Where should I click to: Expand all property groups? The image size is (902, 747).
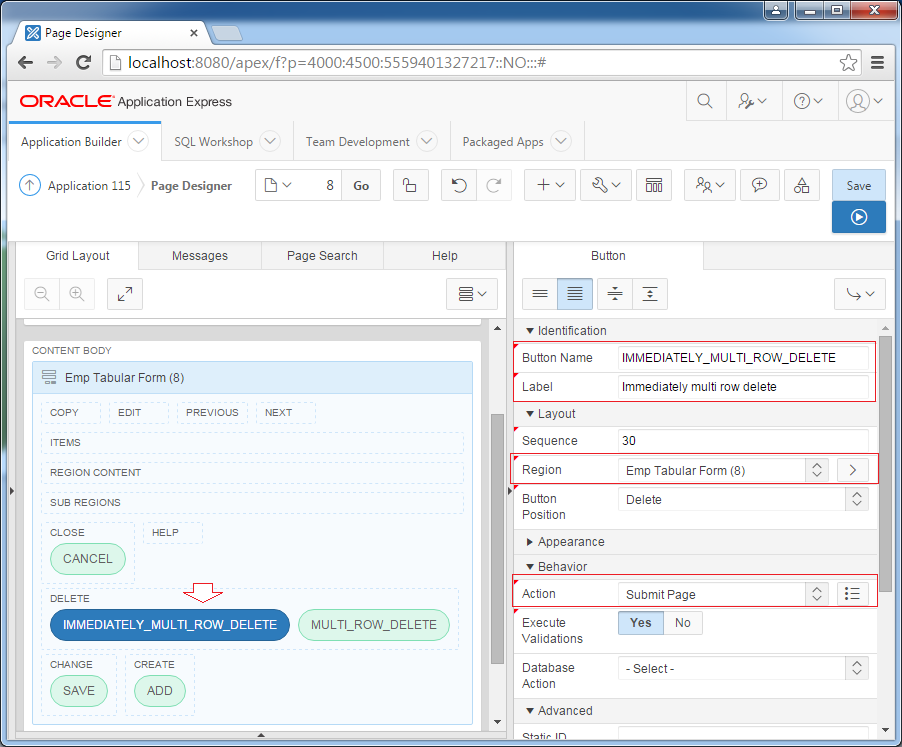[650, 294]
